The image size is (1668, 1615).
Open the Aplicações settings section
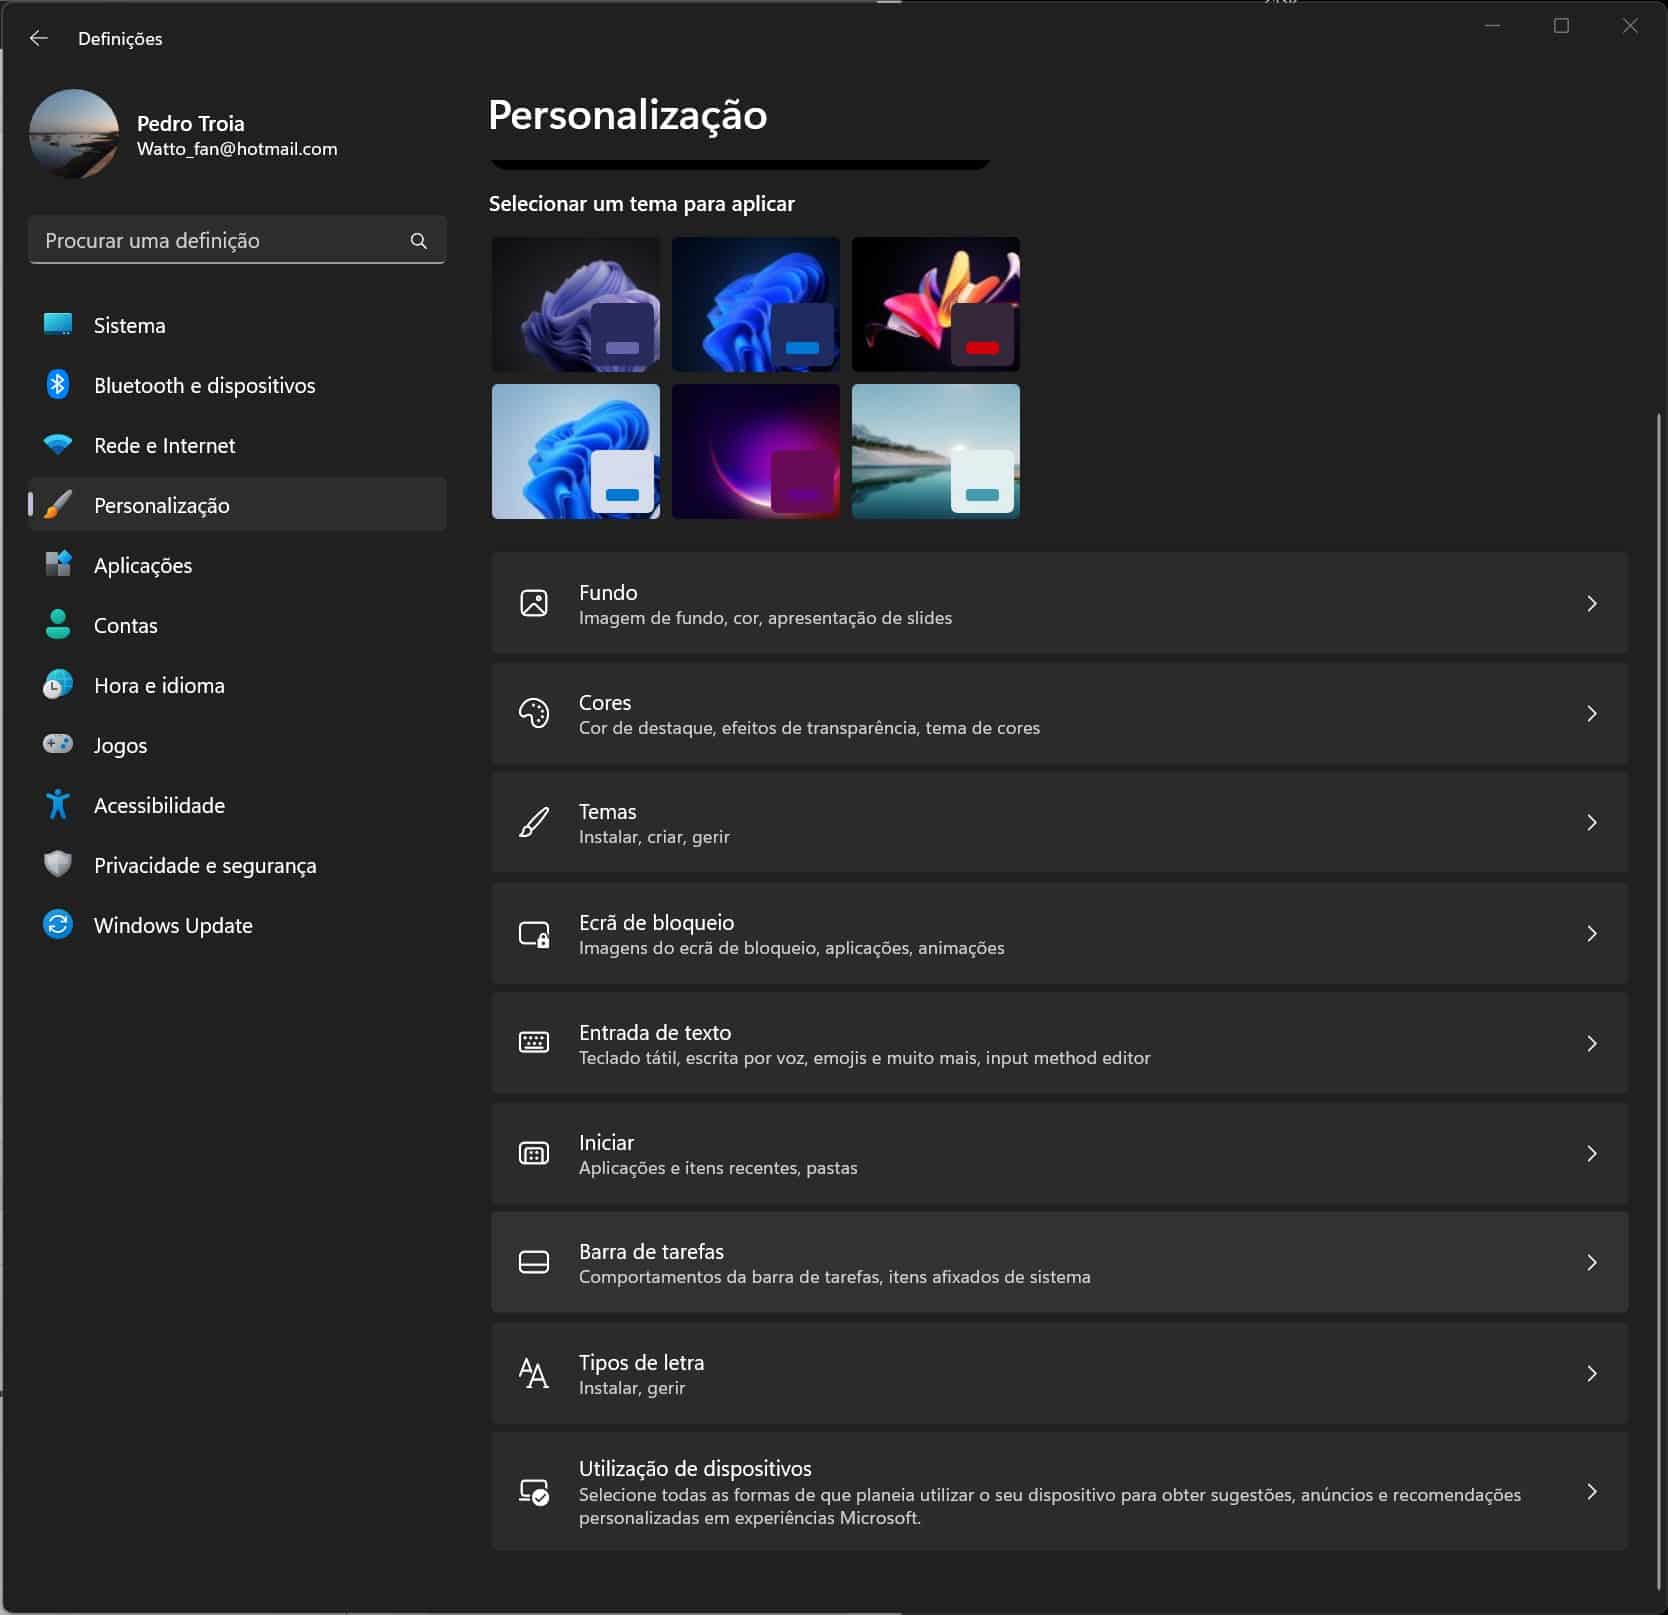[x=238, y=565]
